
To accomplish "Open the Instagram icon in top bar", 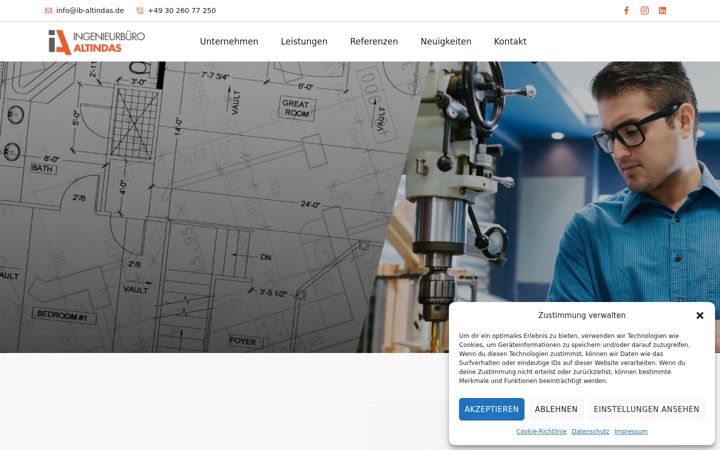I will pyautogui.click(x=645, y=11).
